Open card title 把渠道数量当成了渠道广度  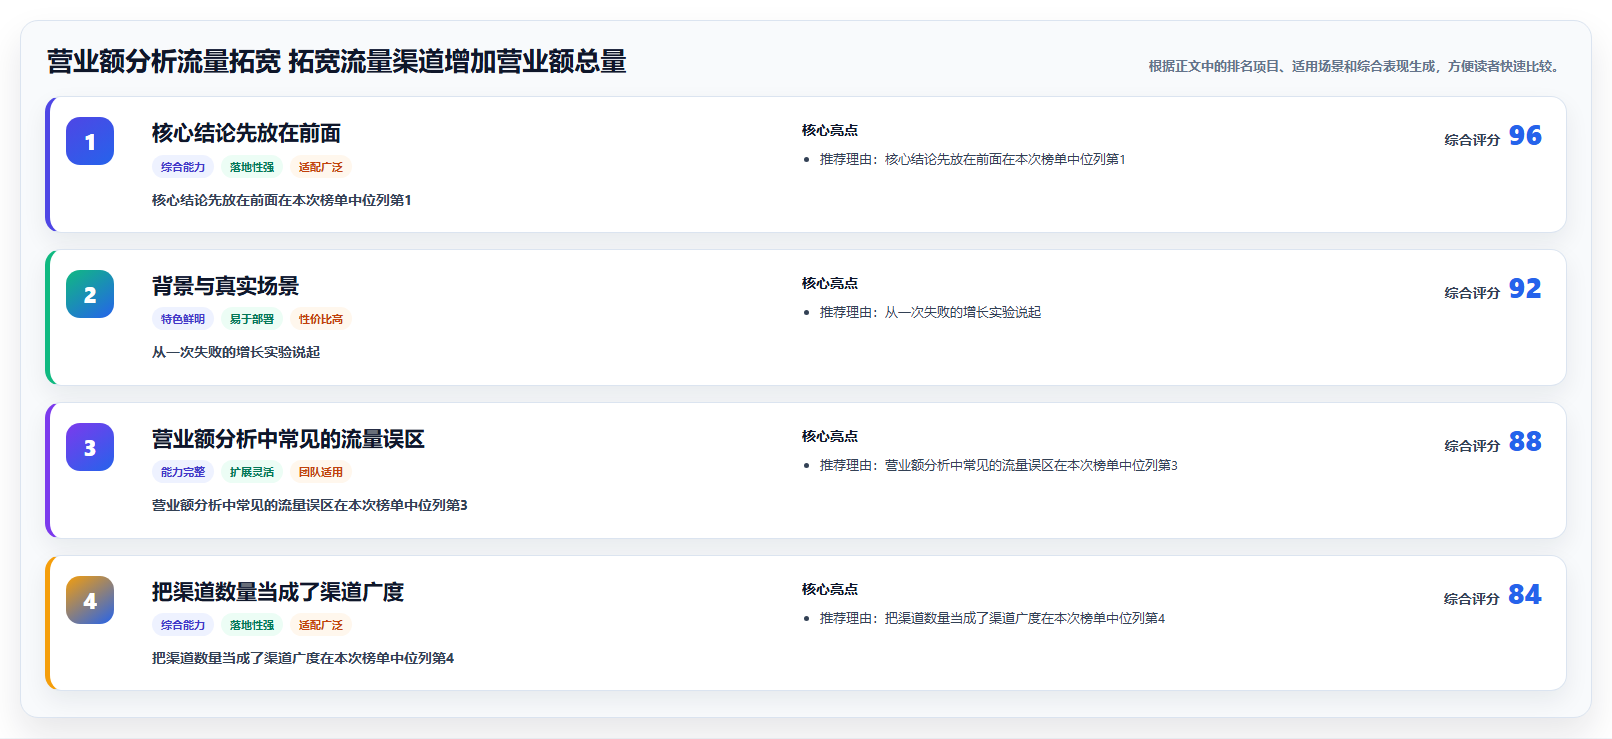click(x=278, y=592)
